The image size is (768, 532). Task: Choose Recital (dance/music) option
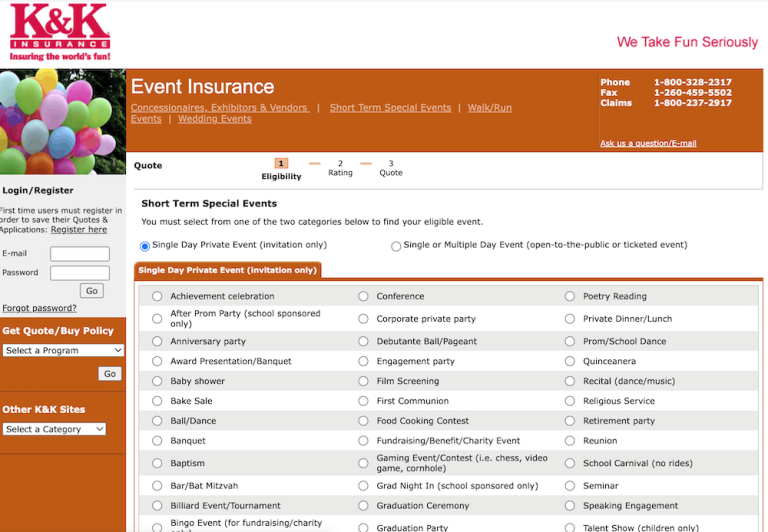570,381
